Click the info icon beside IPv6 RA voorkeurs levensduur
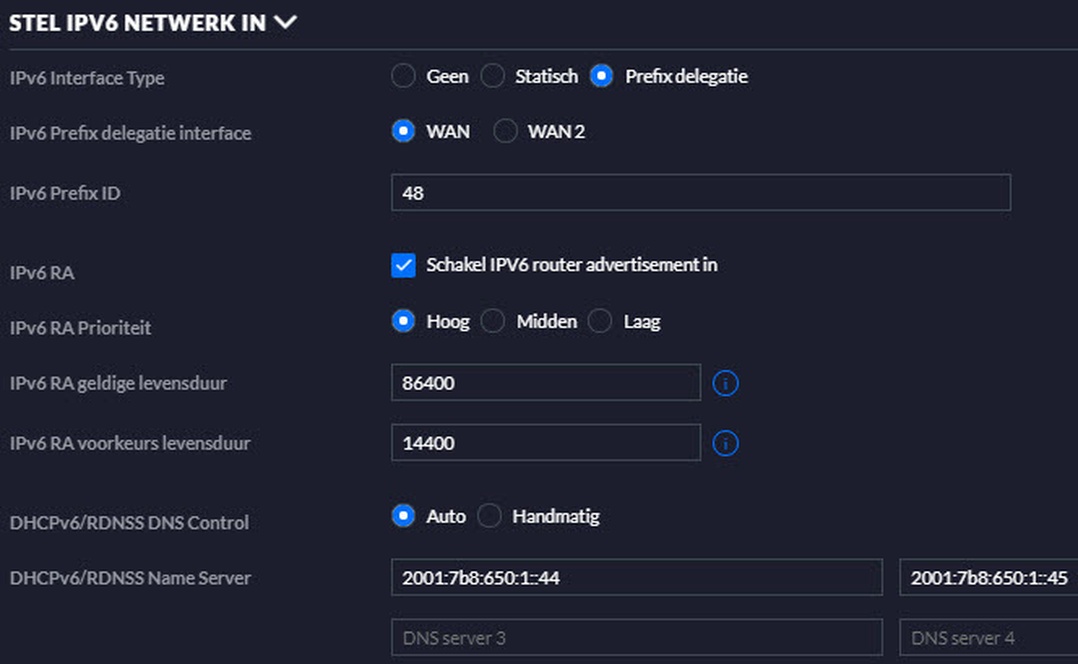The height and width of the screenshot is (664, 1078). coord(725,443)
